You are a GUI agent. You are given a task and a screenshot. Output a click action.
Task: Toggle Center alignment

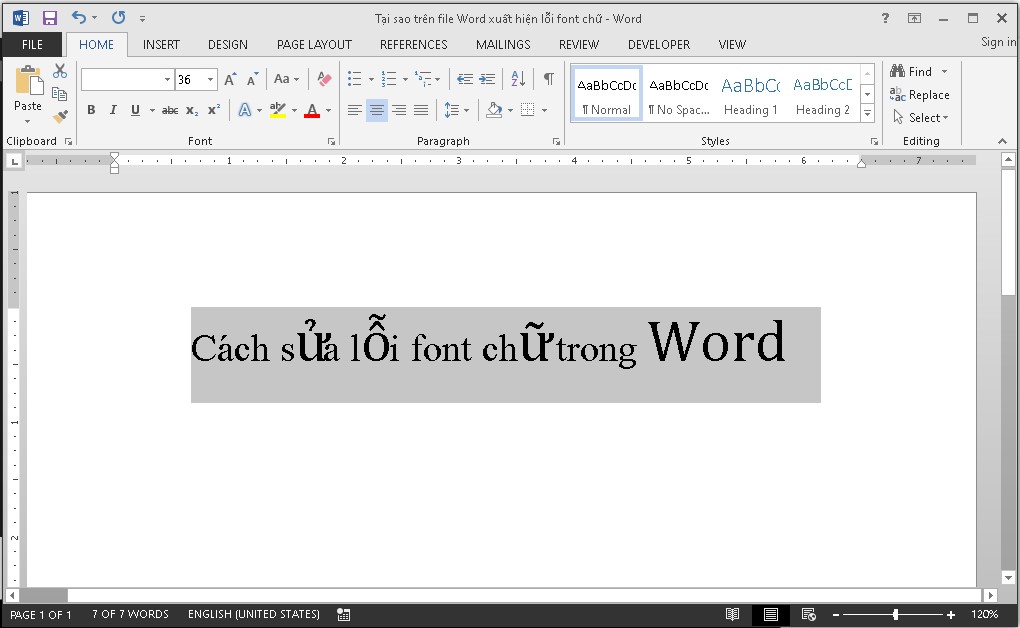coord(377,110)
